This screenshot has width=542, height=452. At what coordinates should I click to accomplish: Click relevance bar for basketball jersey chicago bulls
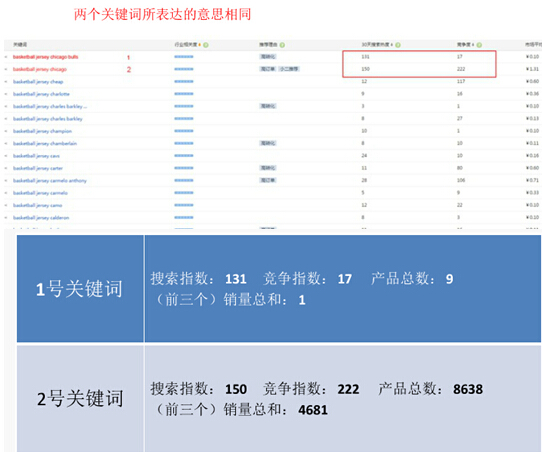(x=184, y=57)
